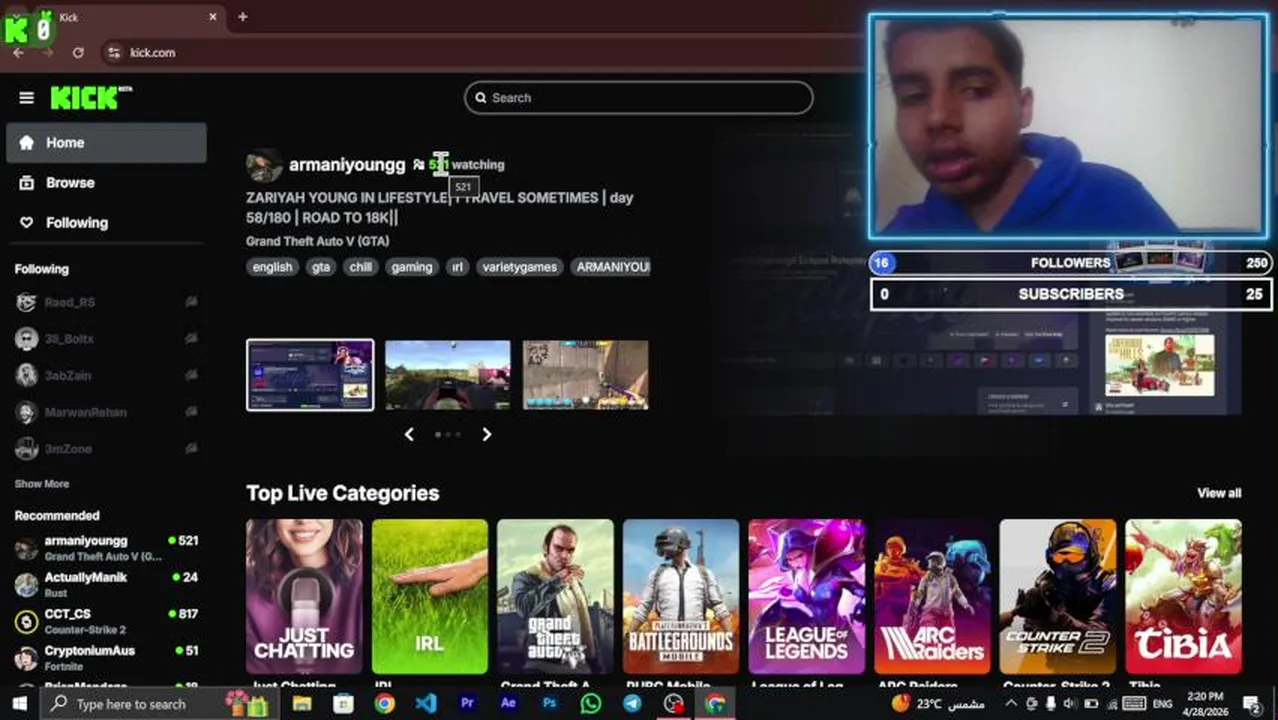
Task: Reload the page in browser
Action: (x=78, y=52)
